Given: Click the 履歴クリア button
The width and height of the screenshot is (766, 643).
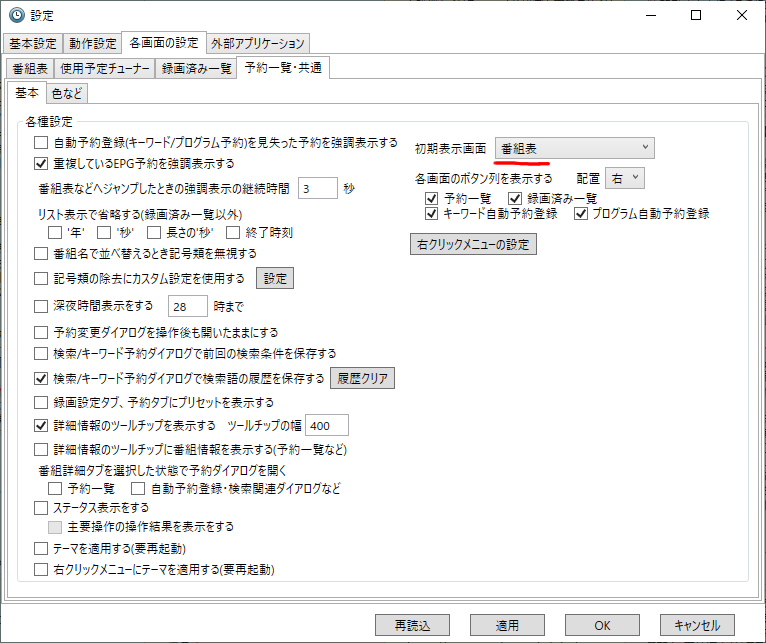Looking at the screenshot, I should point(362,378).
